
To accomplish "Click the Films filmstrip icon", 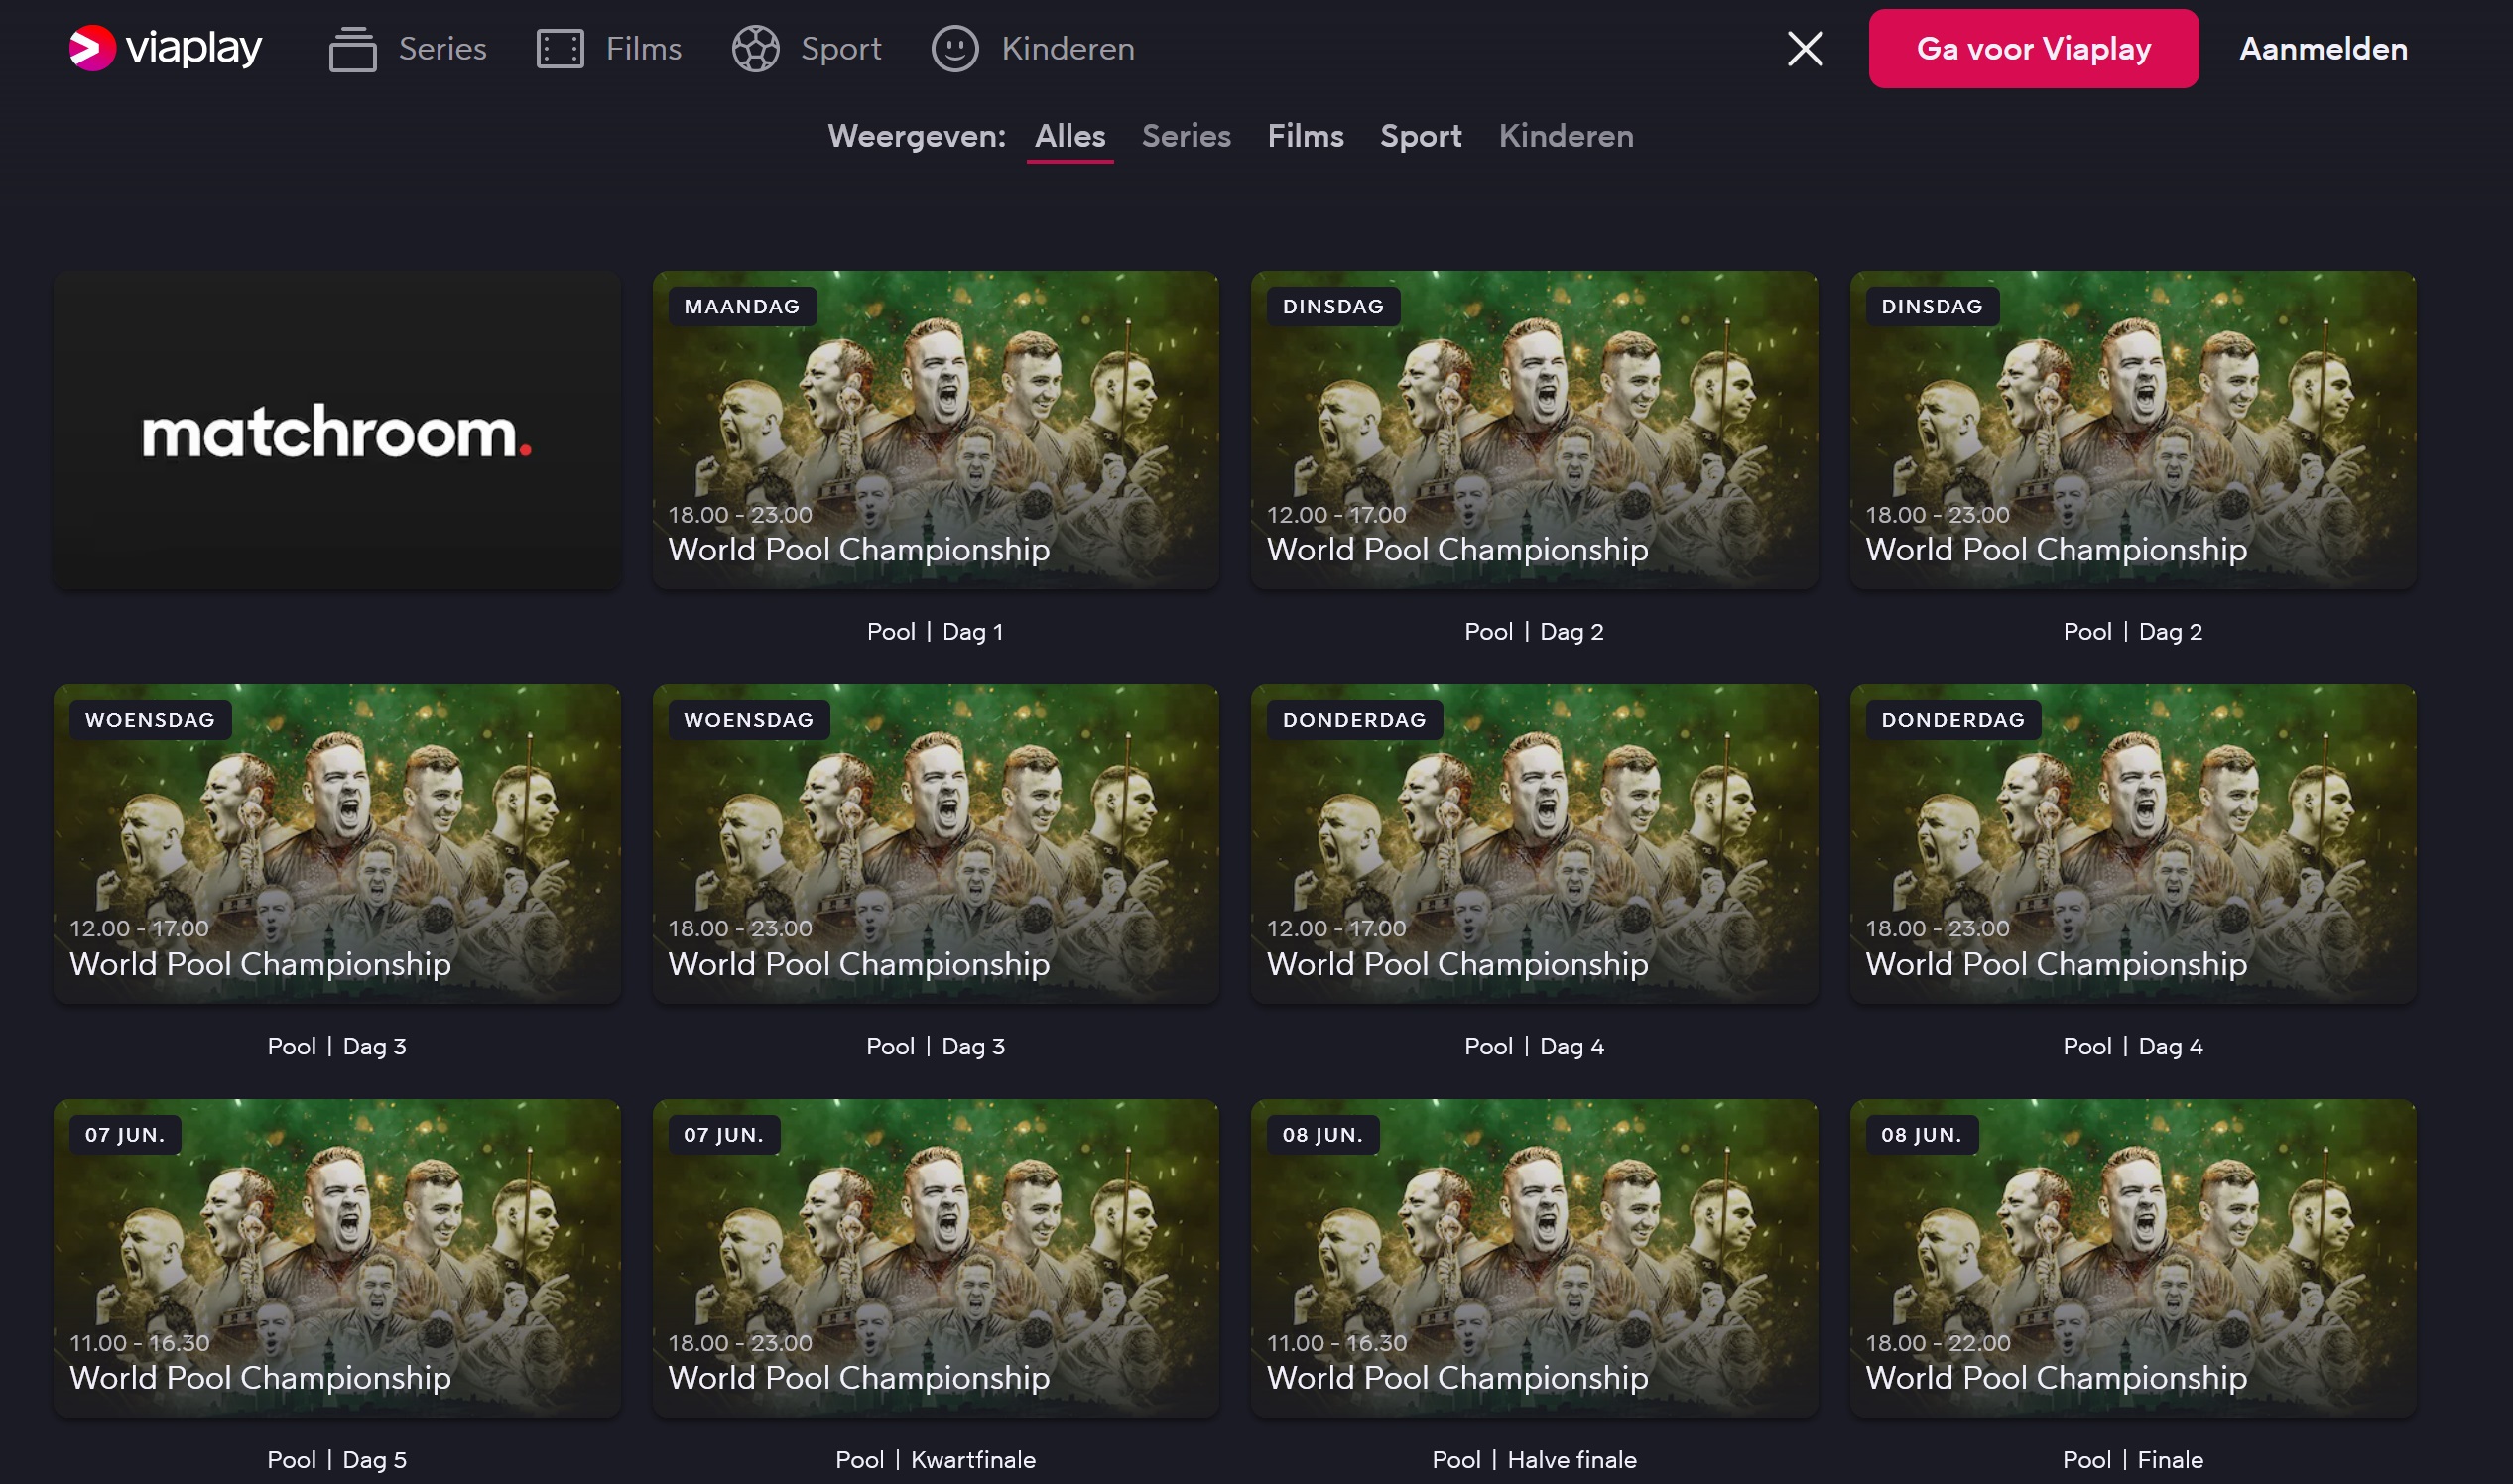I will (560, 49).
